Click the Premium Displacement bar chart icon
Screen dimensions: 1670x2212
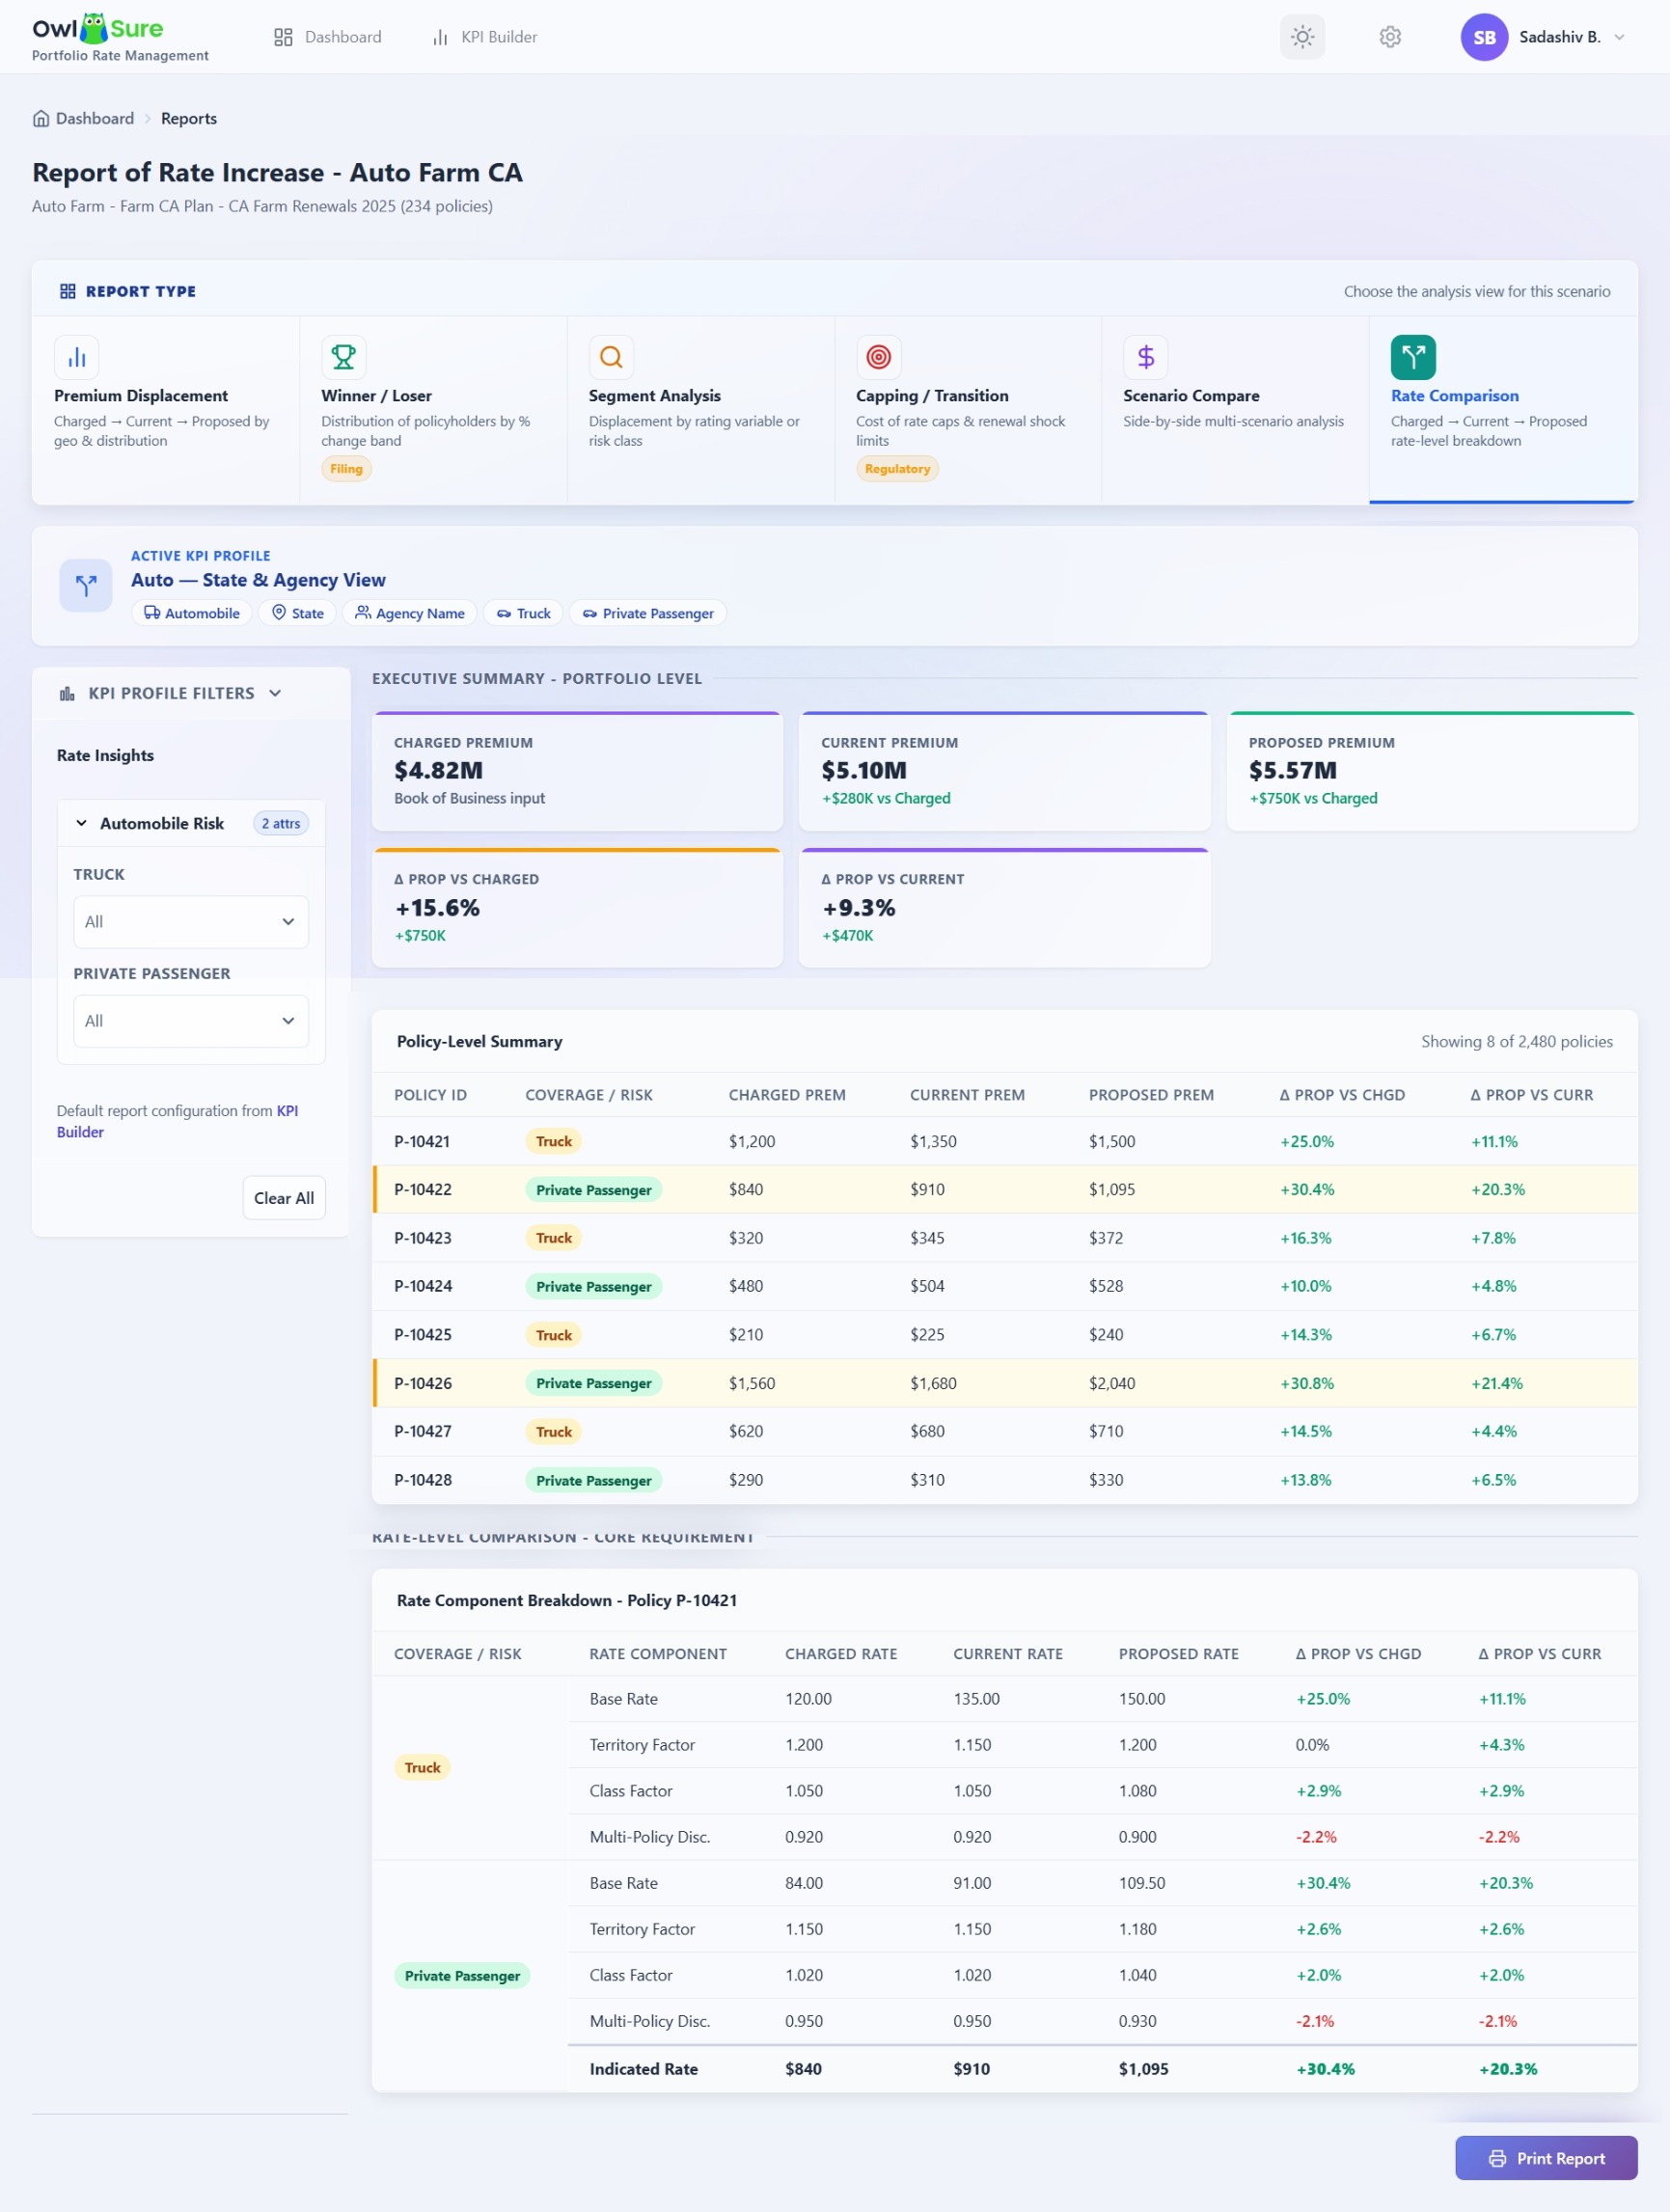click(77, 357)
